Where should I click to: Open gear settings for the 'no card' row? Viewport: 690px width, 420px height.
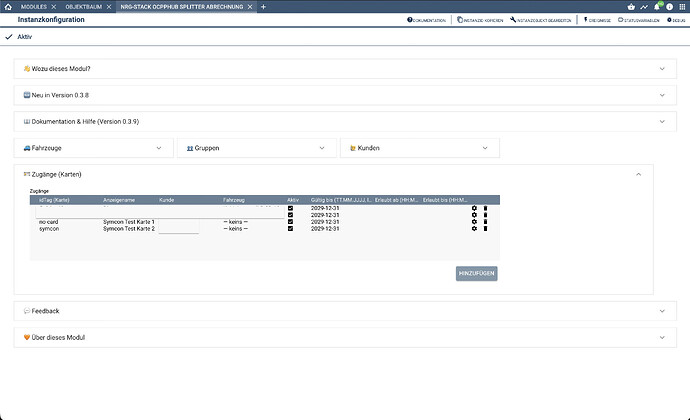coord(474,222)
